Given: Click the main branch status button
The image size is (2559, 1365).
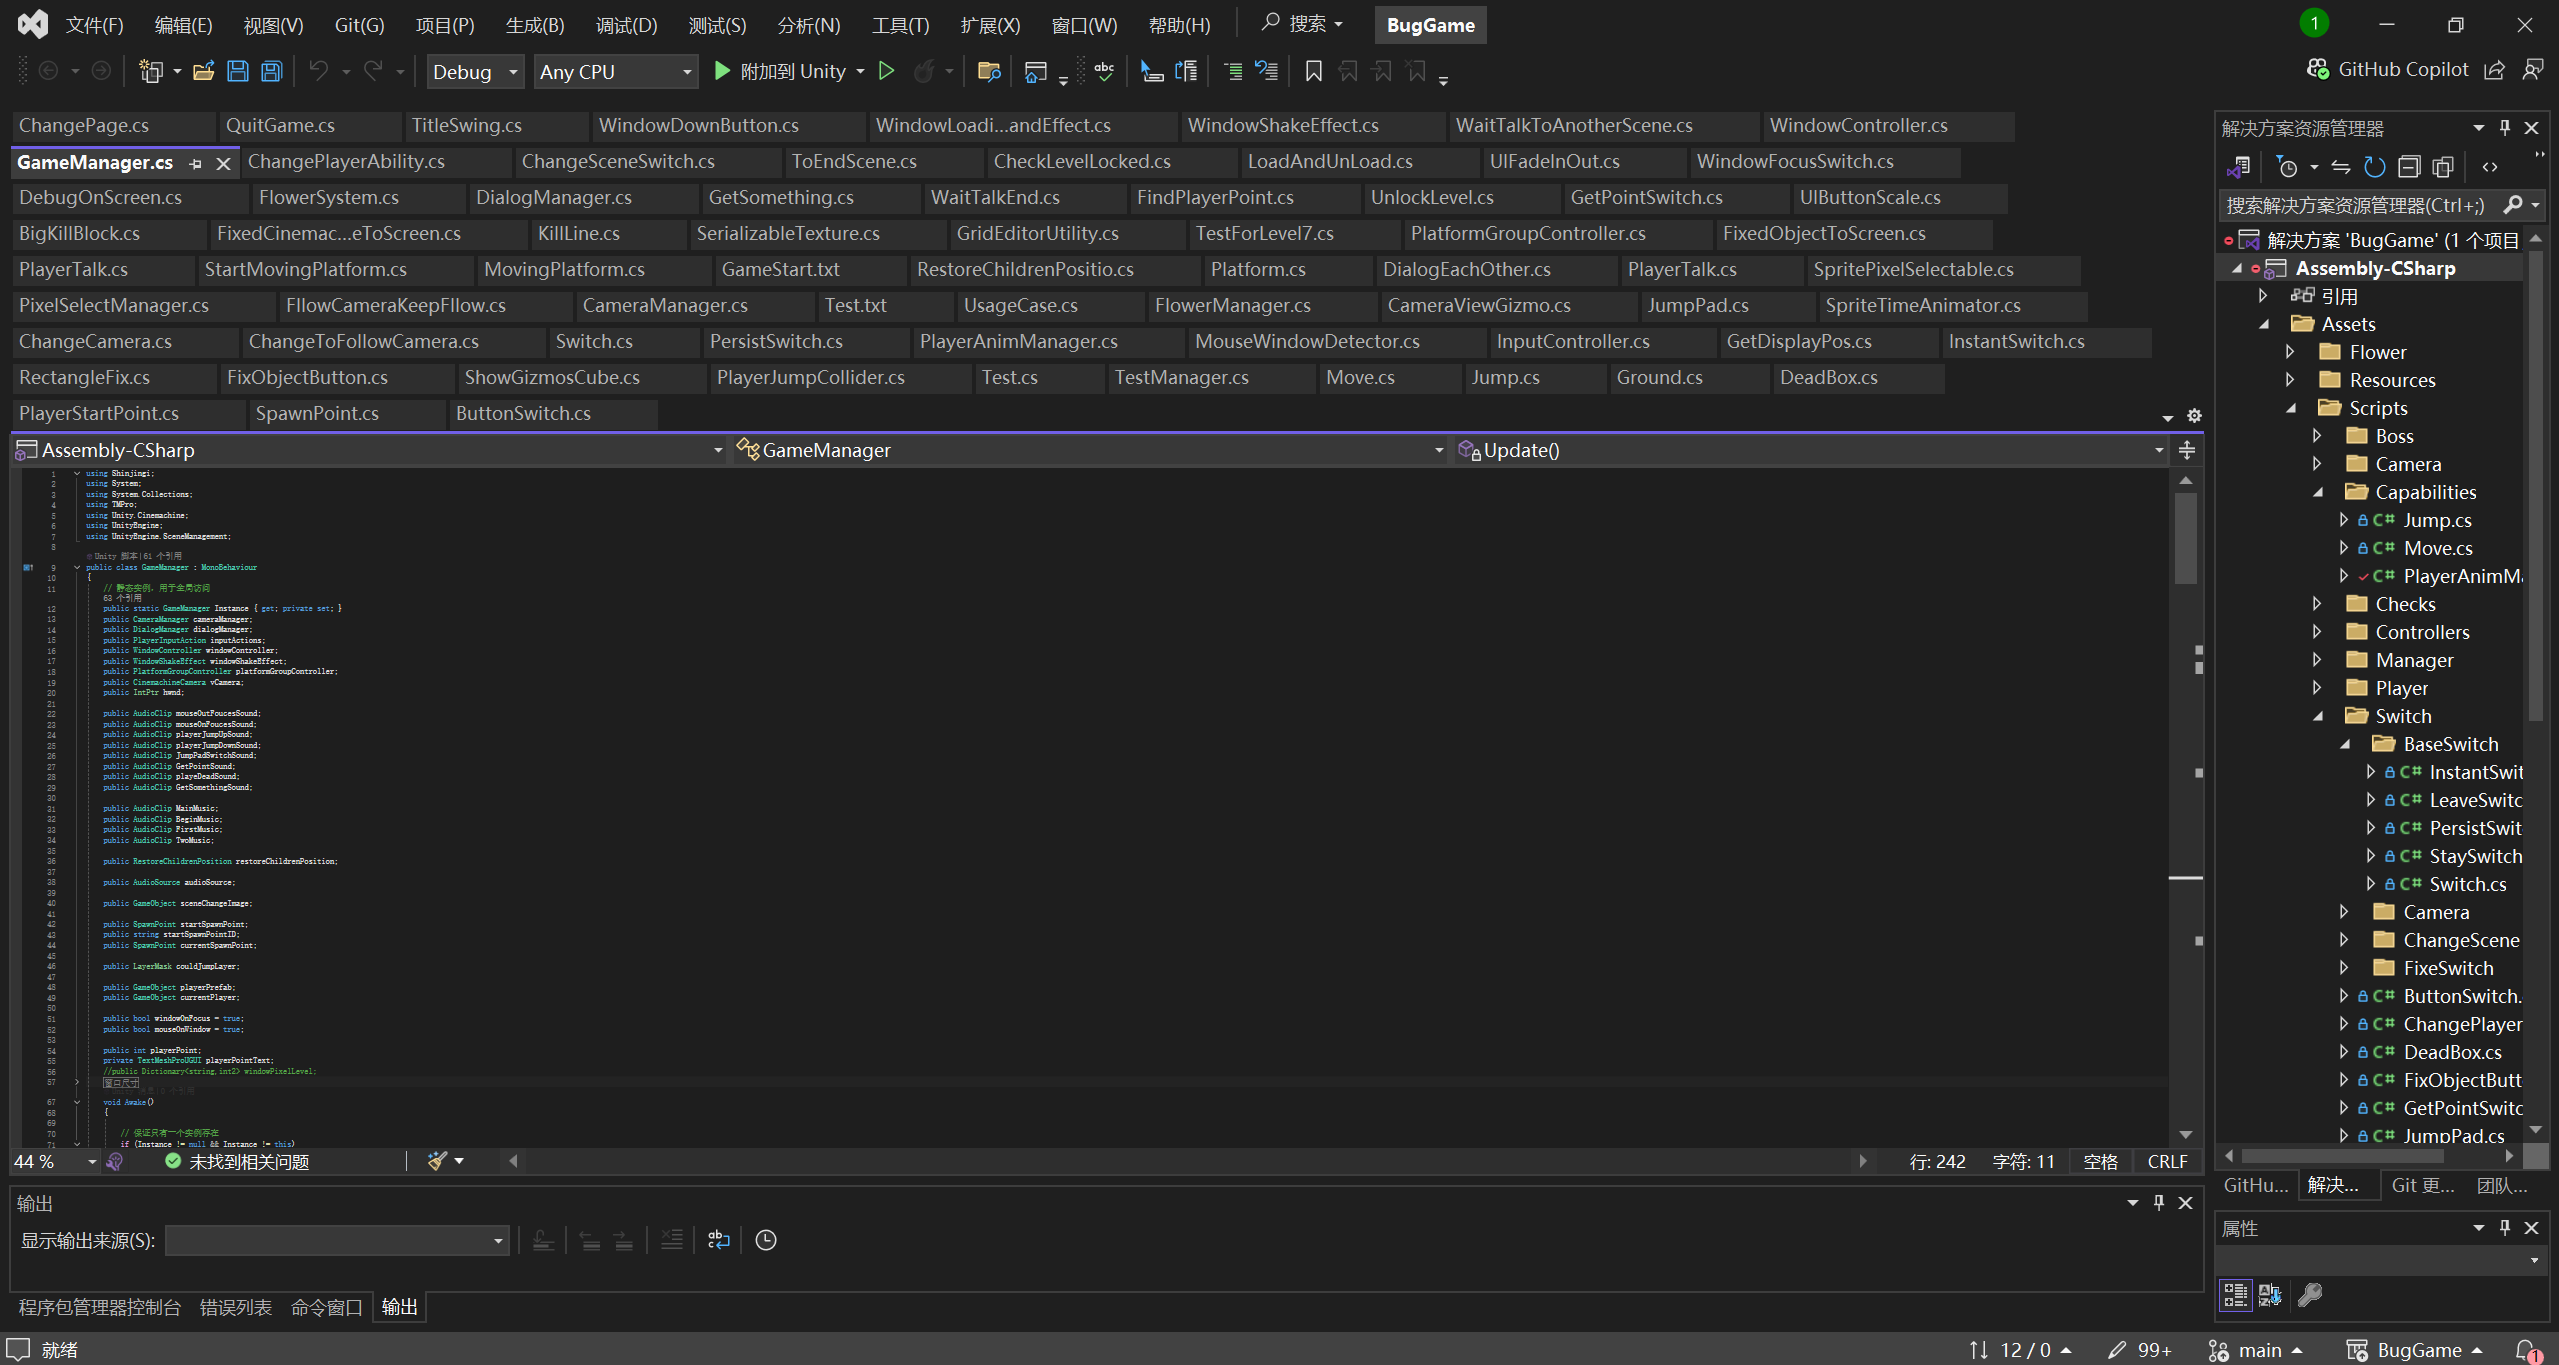Looking at the screenshot, I should [x=2255, y=1350].
